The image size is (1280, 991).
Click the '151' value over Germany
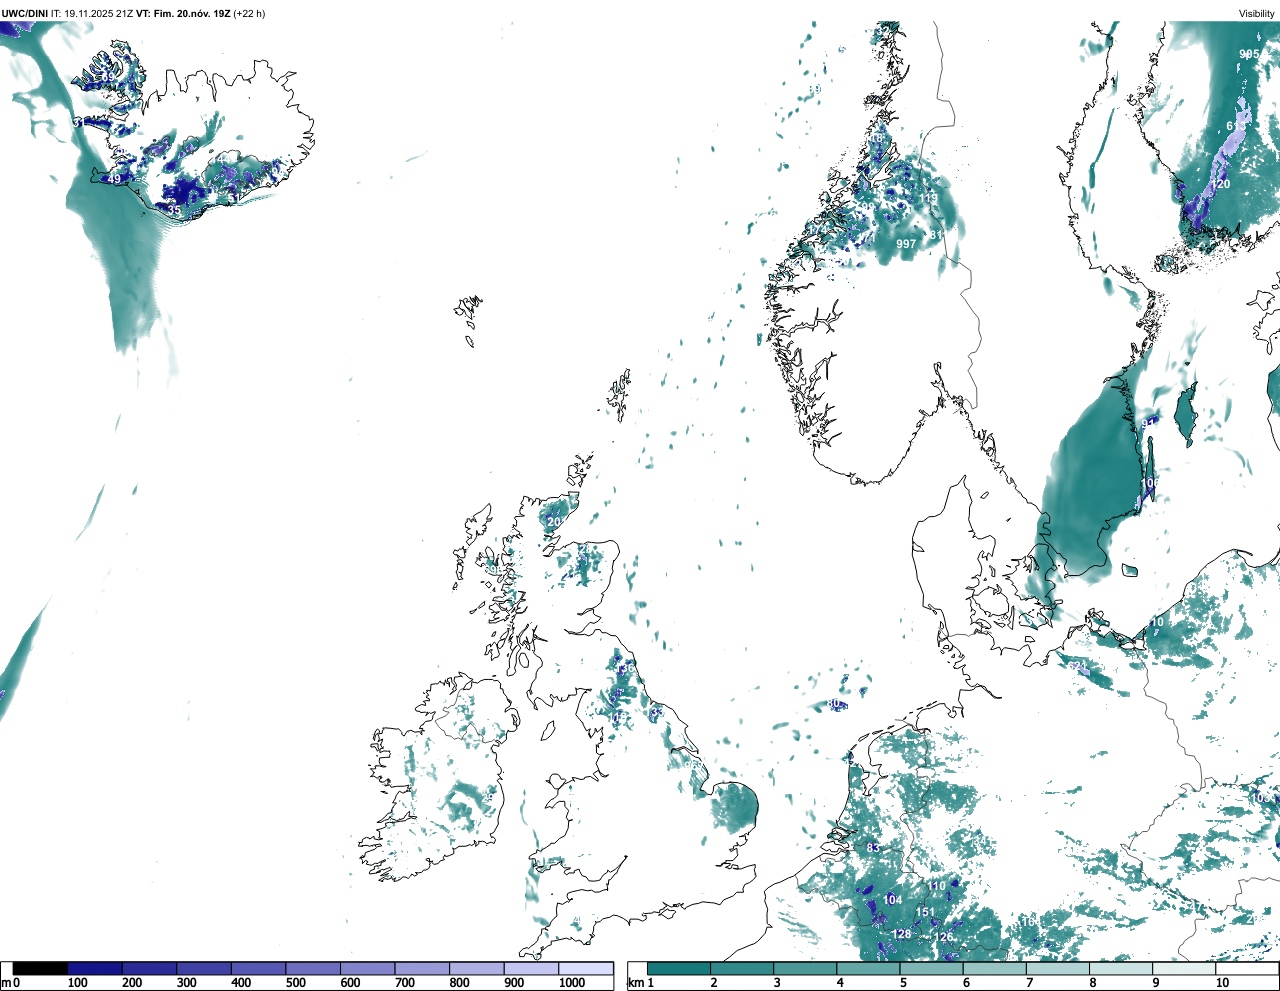pyautogui.click(x=925, y=912)
